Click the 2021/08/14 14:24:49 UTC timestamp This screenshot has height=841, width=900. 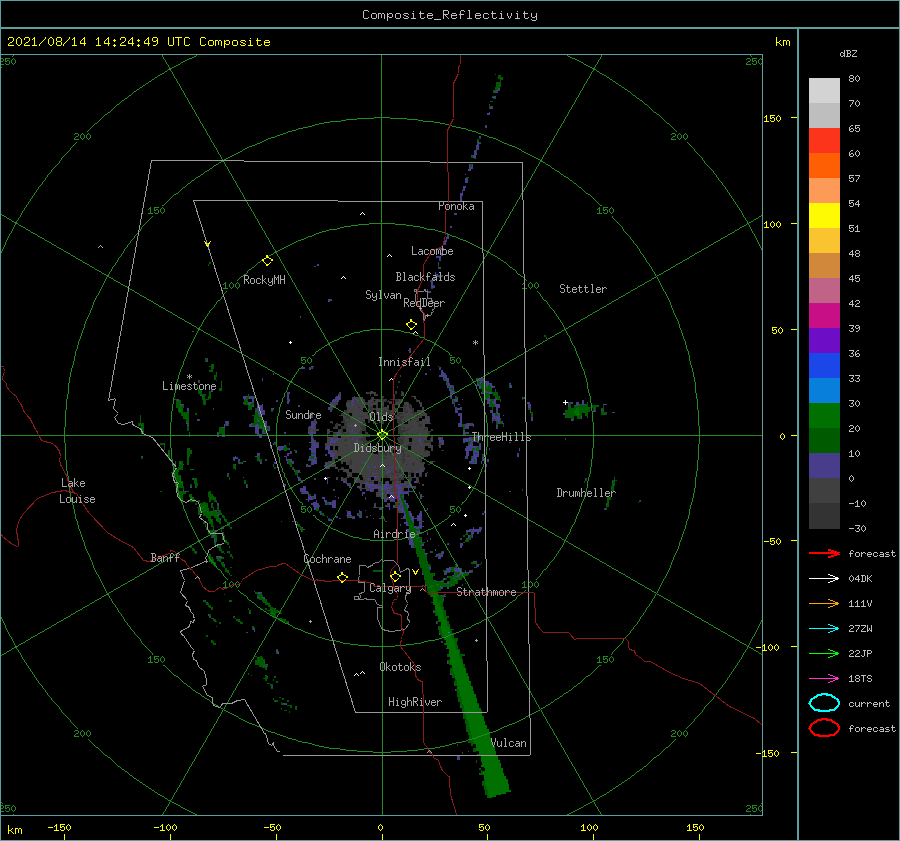coord(138,42)
